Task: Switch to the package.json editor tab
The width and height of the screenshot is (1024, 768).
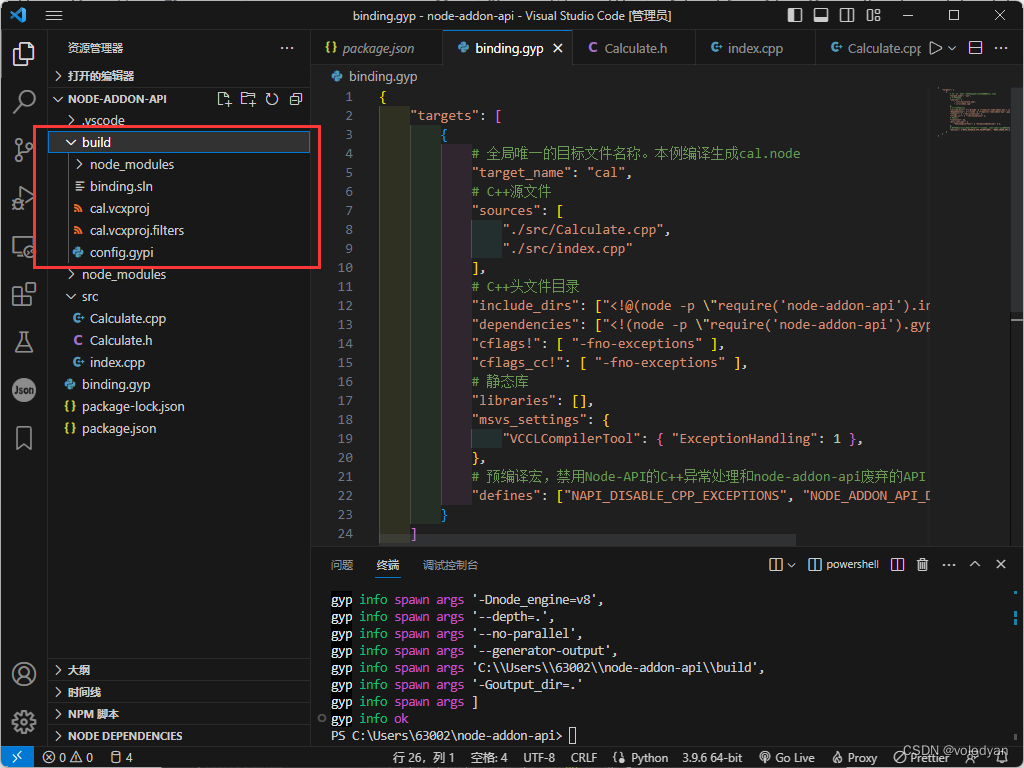Action: (x=377, y=48)
